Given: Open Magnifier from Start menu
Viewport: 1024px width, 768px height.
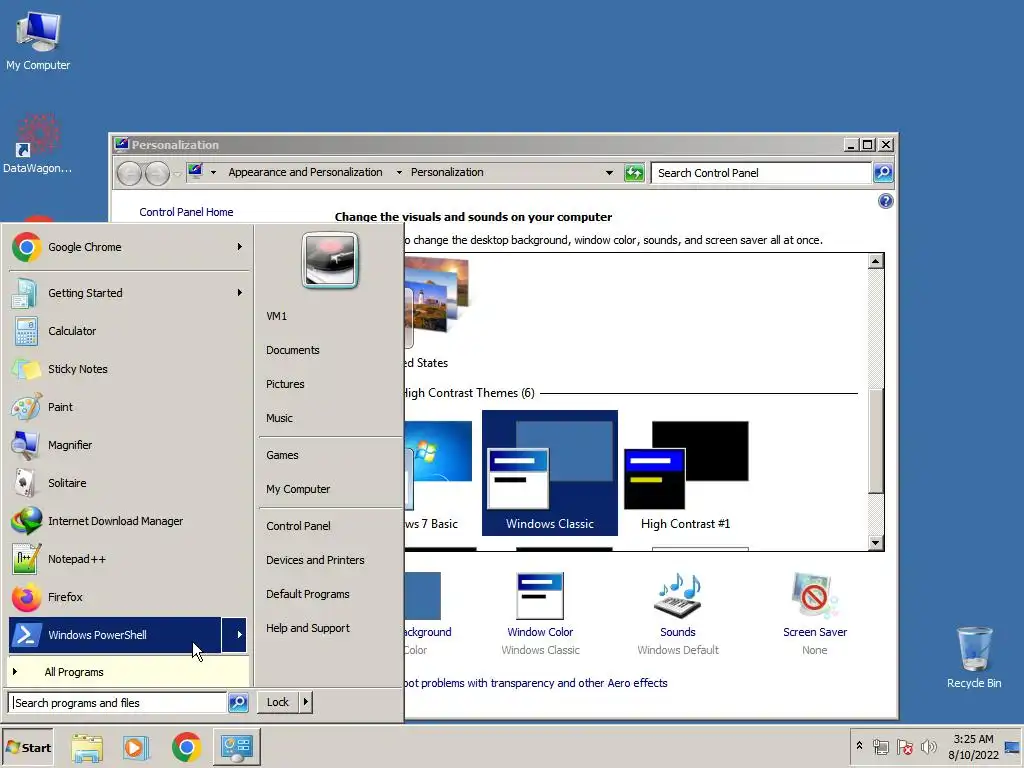Looking at the screenshot, I should (x=128, y=445).
